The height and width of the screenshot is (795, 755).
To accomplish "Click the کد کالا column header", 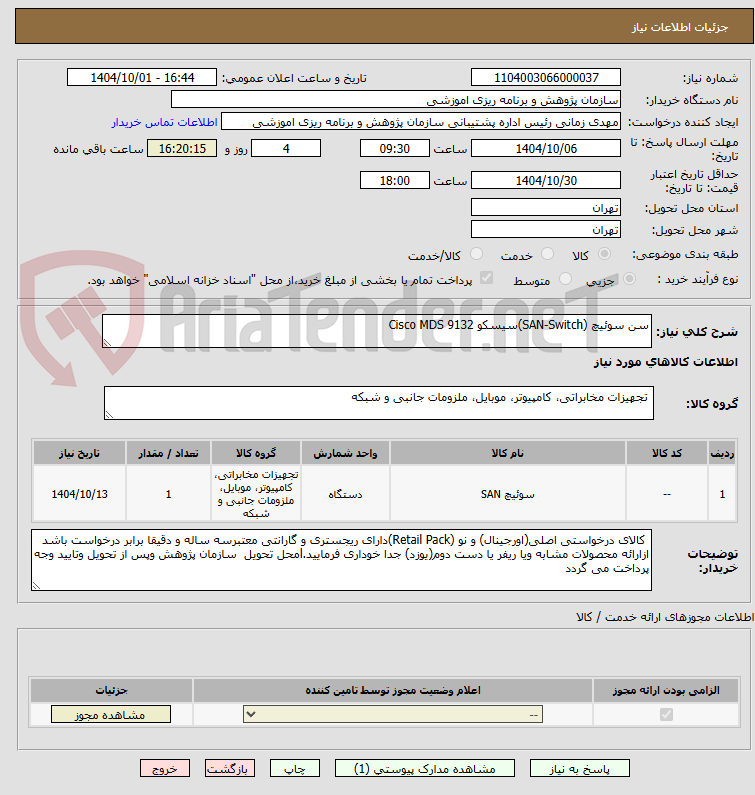I will point(667,453).
